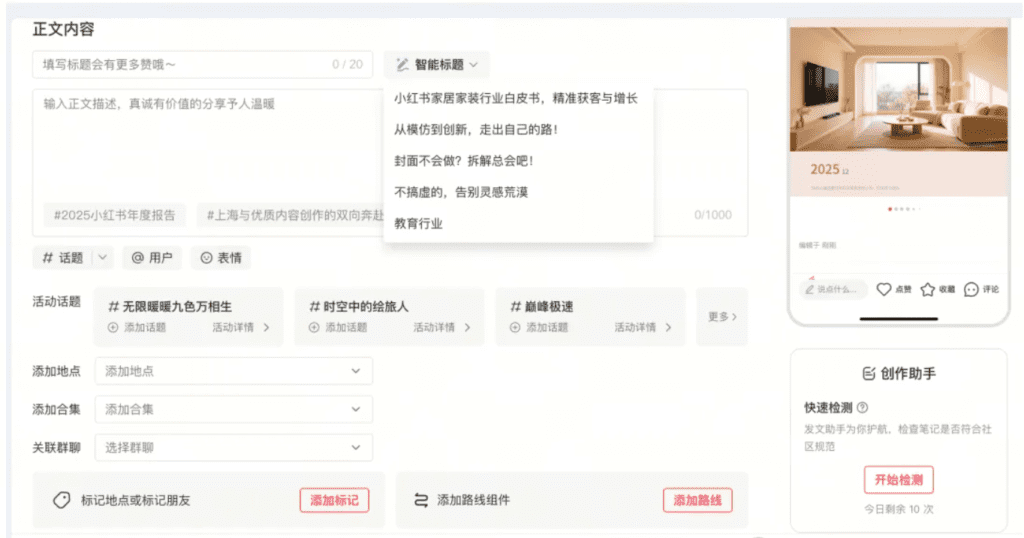Click the title input field 填写标题

185,65
